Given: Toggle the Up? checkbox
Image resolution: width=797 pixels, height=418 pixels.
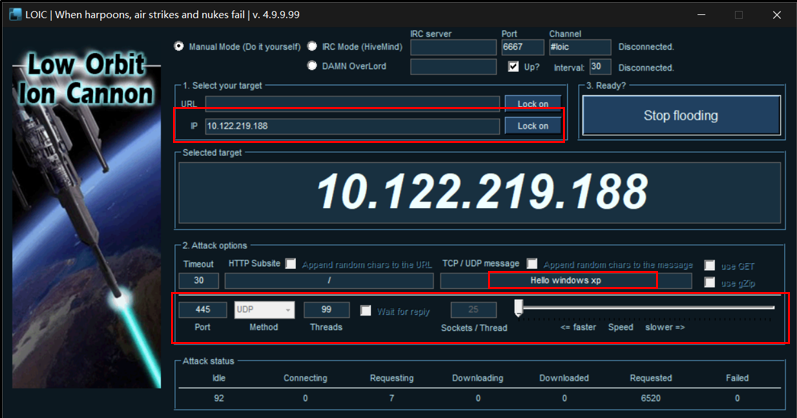Looking at the screenshot, I should pyautogui.click(x=513, y=67).
